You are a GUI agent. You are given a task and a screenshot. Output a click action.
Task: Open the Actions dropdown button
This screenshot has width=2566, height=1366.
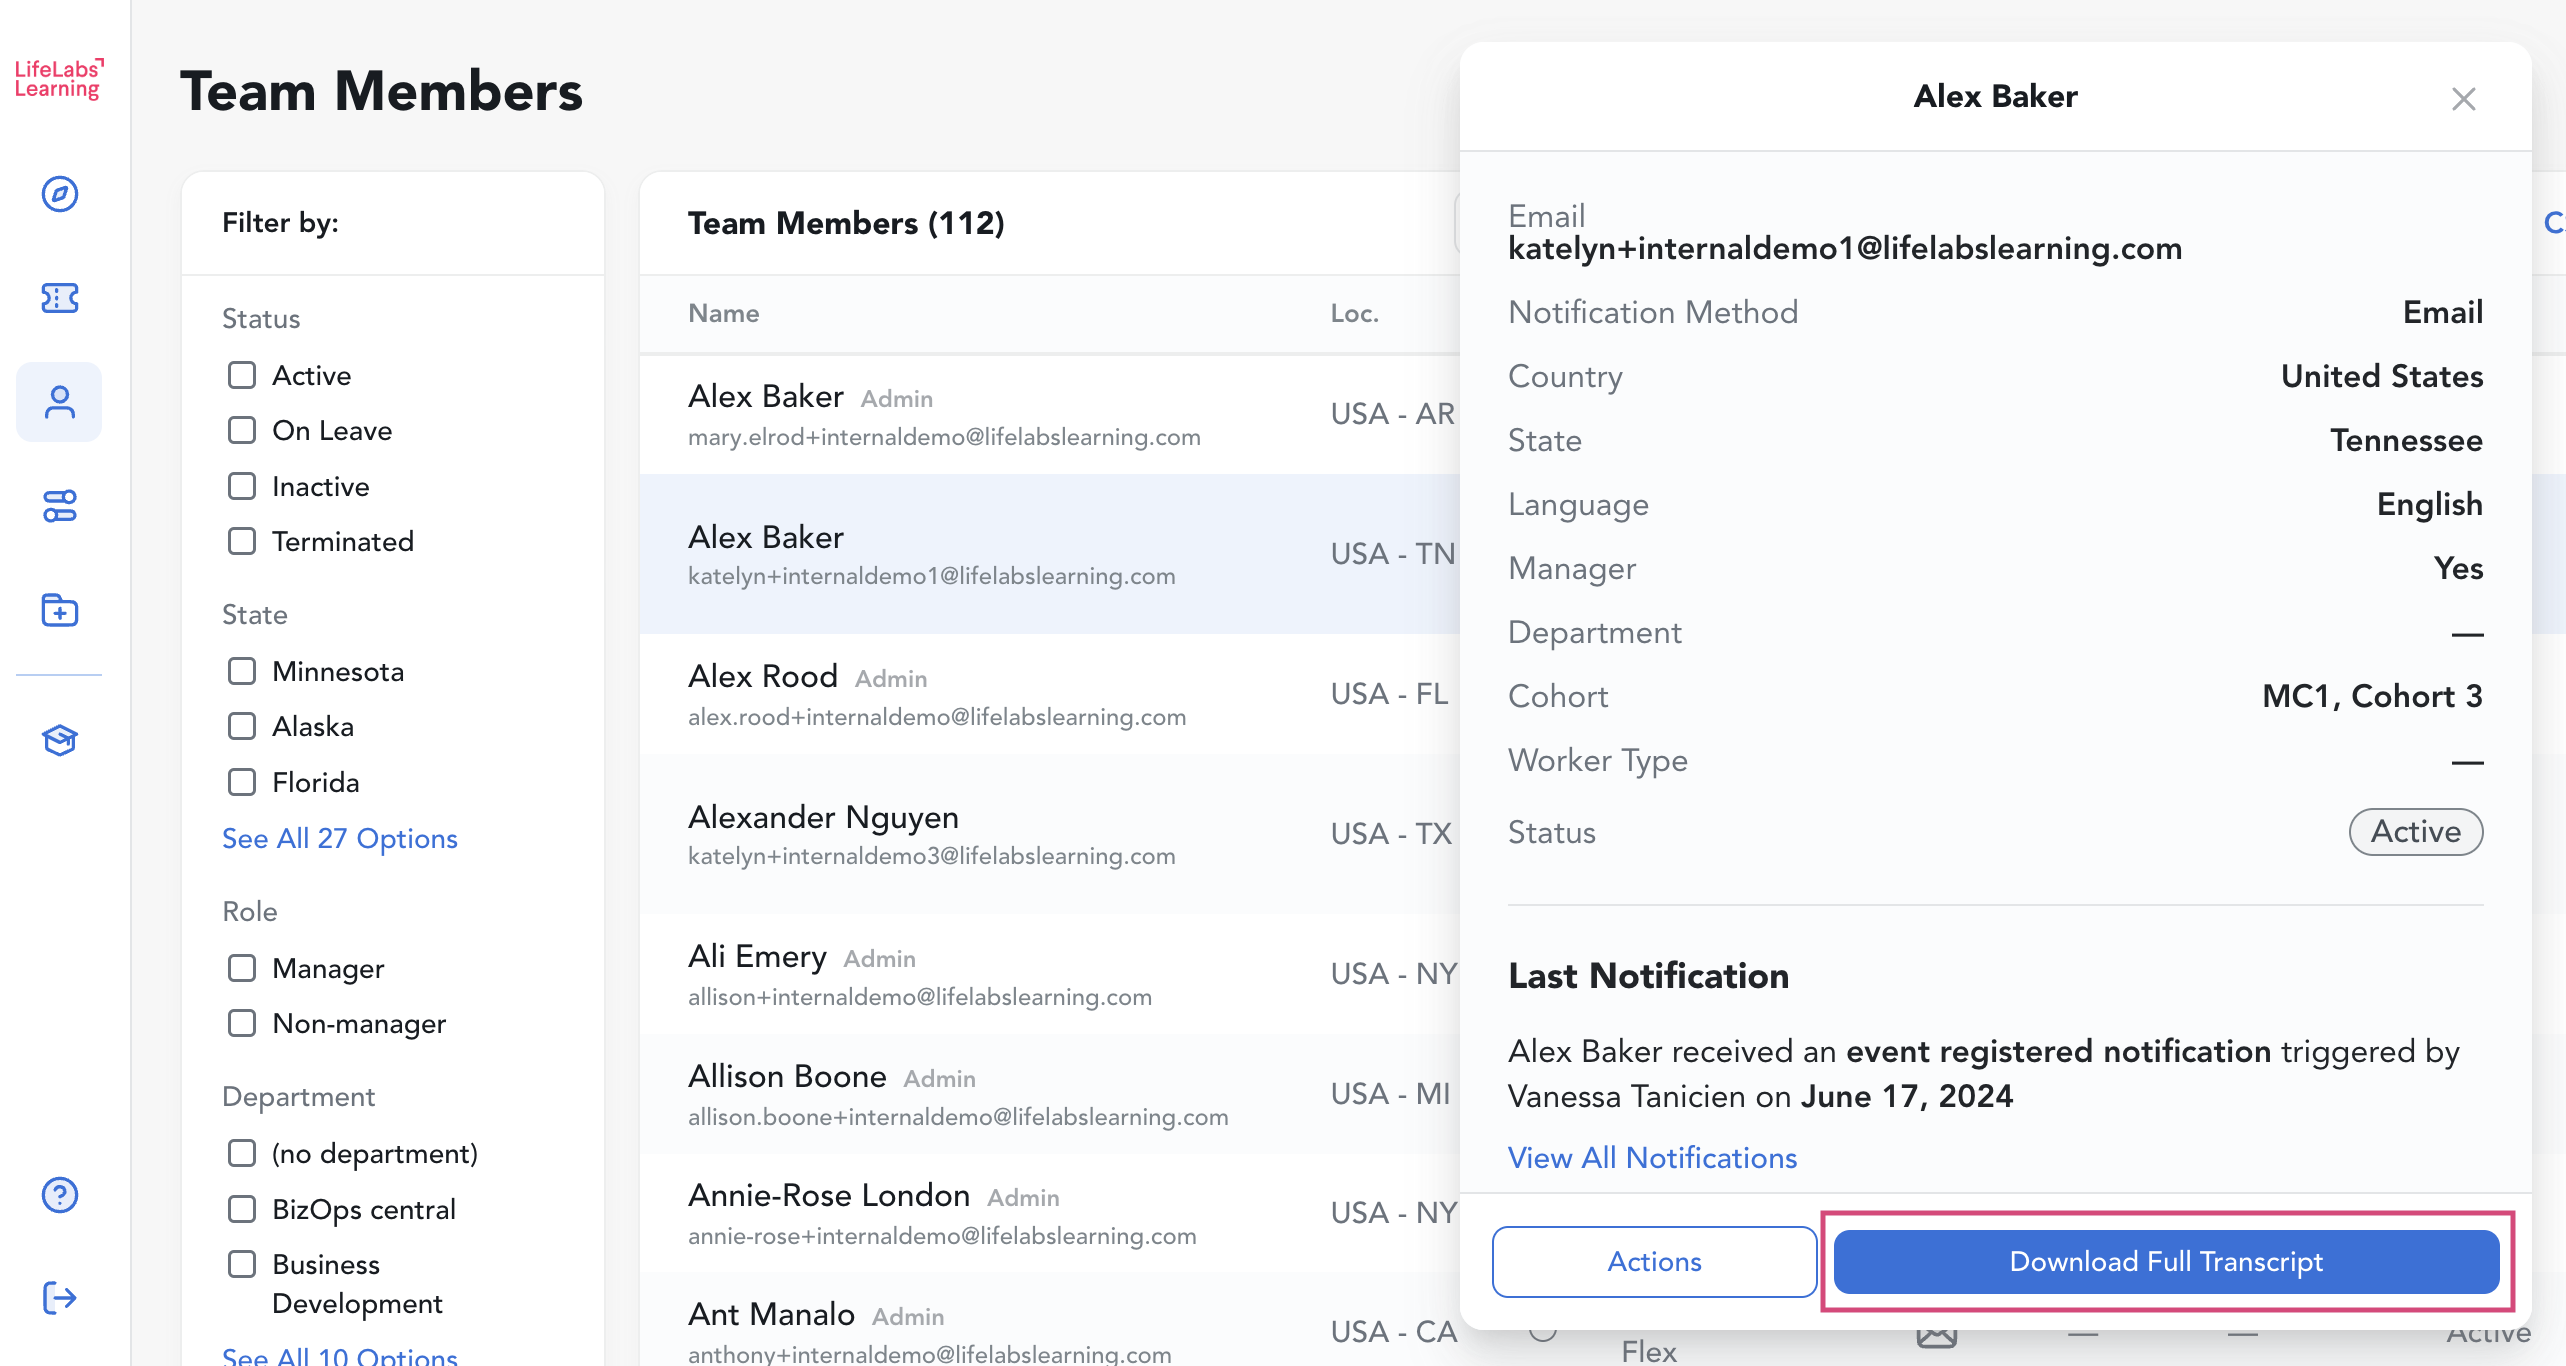pos(1654,1262)
